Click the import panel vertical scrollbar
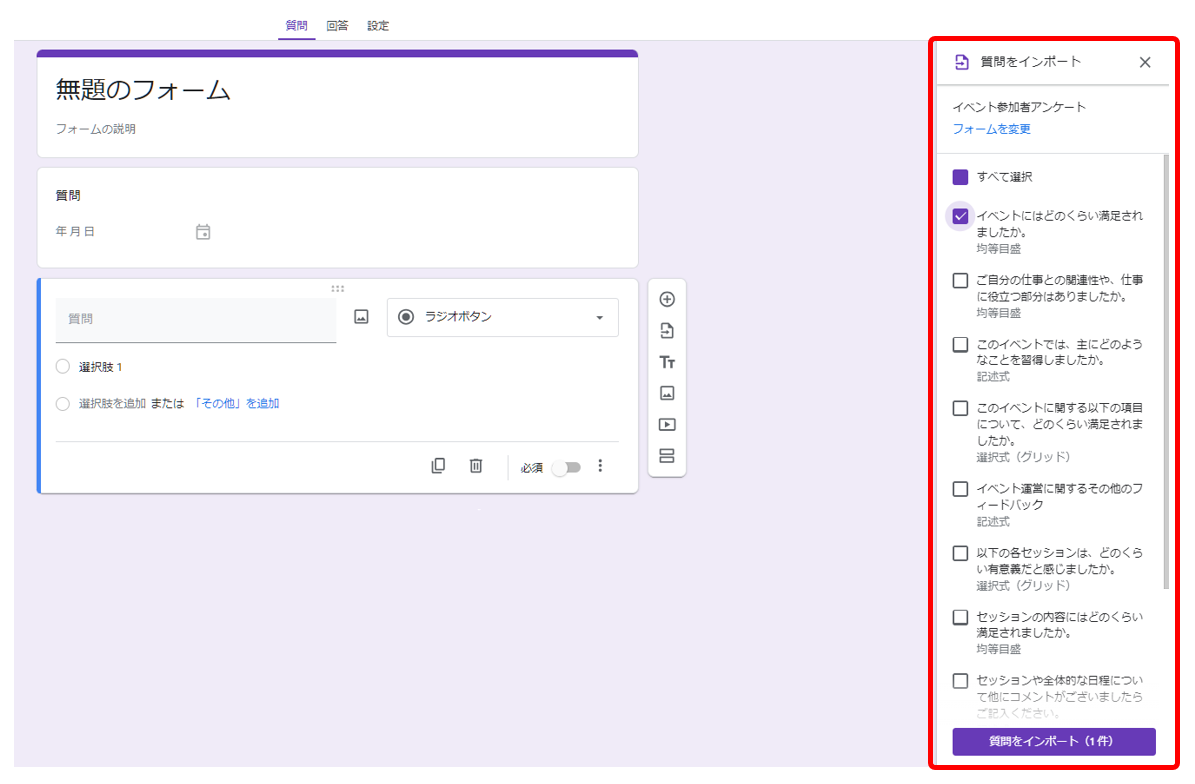This screenshot has height=784, width=1195. 1165,372
